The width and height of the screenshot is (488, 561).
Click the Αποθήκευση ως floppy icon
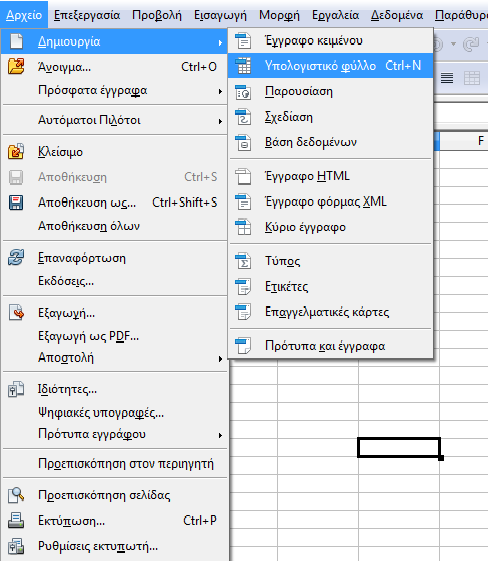(16, 203)
